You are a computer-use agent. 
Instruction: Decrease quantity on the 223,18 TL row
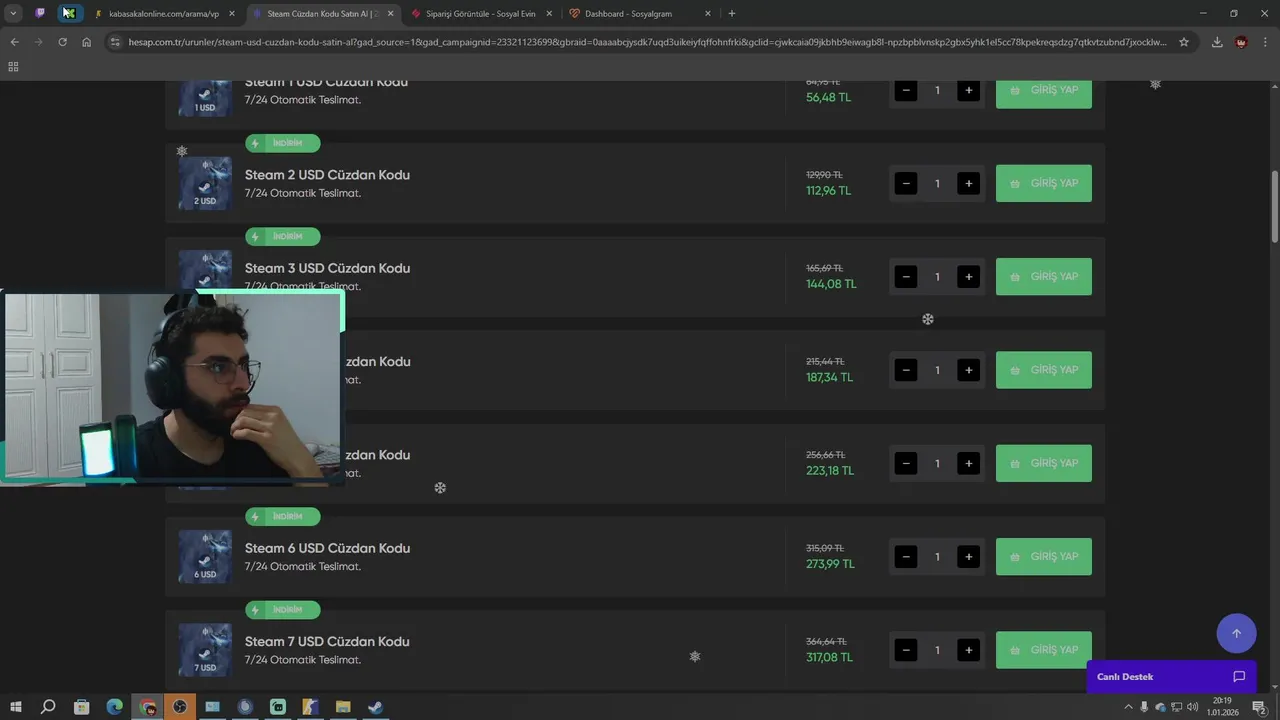click(x=906, y=464)
